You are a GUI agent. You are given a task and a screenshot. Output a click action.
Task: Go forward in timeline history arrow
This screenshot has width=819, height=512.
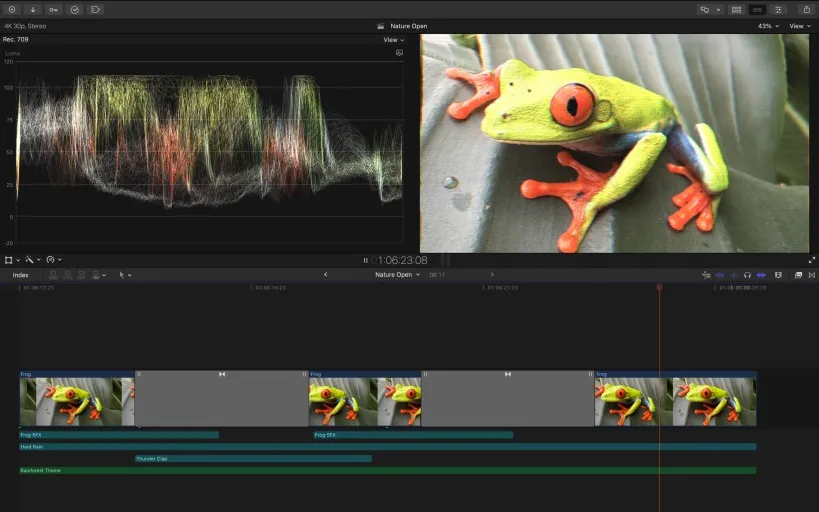tap(492, 275)
